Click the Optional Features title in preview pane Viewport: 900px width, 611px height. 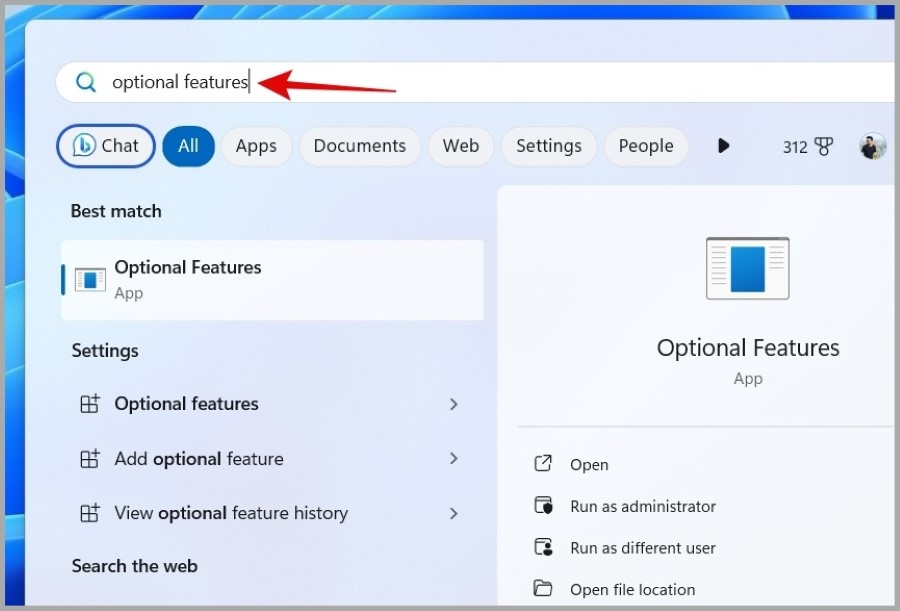[x=748, y=348]
